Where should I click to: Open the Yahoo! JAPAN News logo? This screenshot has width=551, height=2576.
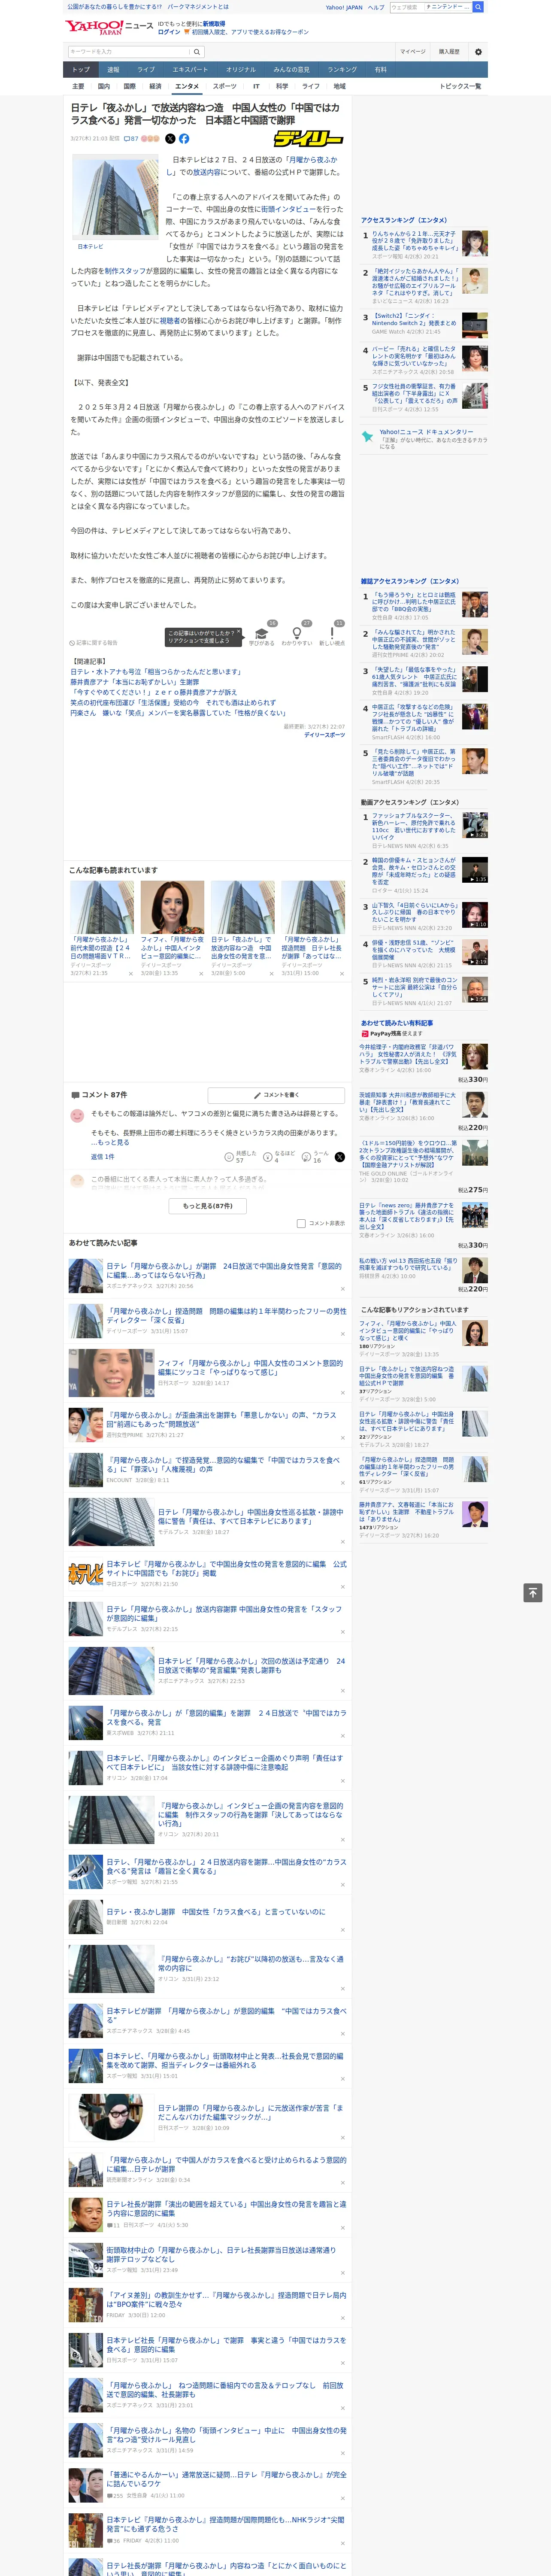pos(109,27)
